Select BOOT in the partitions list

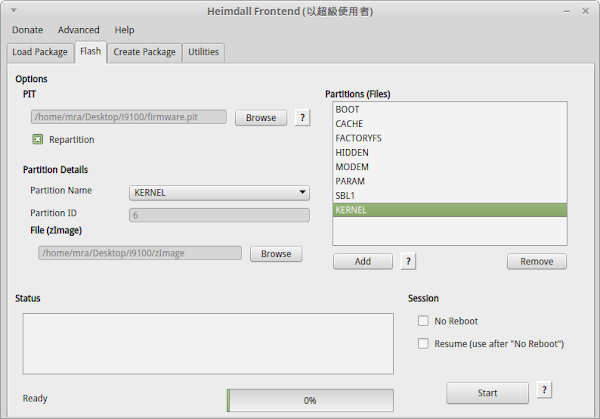click(450, 109)
